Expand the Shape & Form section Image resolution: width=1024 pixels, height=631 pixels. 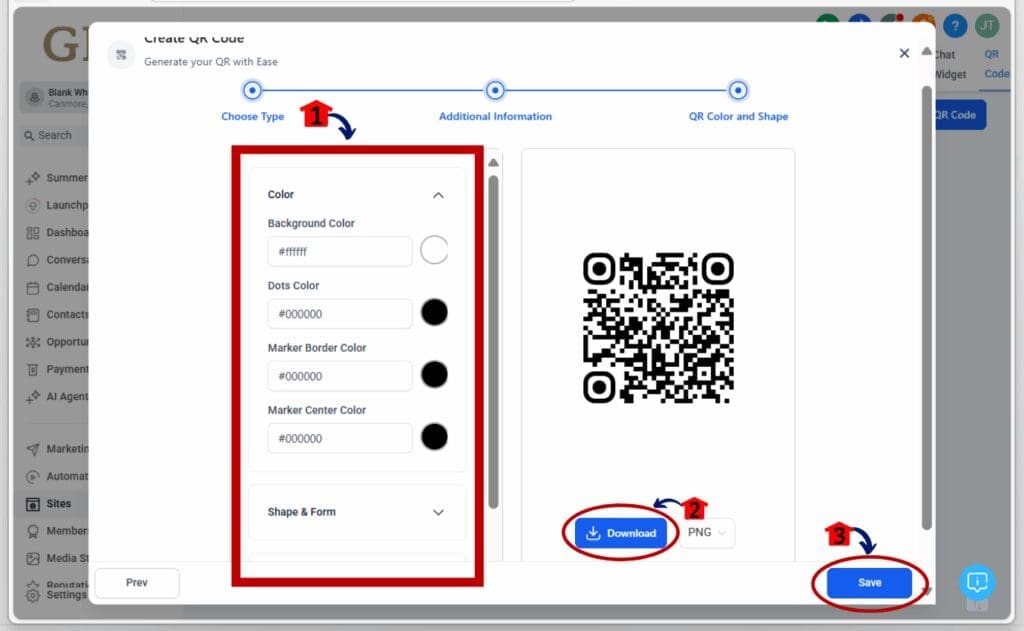438,512
